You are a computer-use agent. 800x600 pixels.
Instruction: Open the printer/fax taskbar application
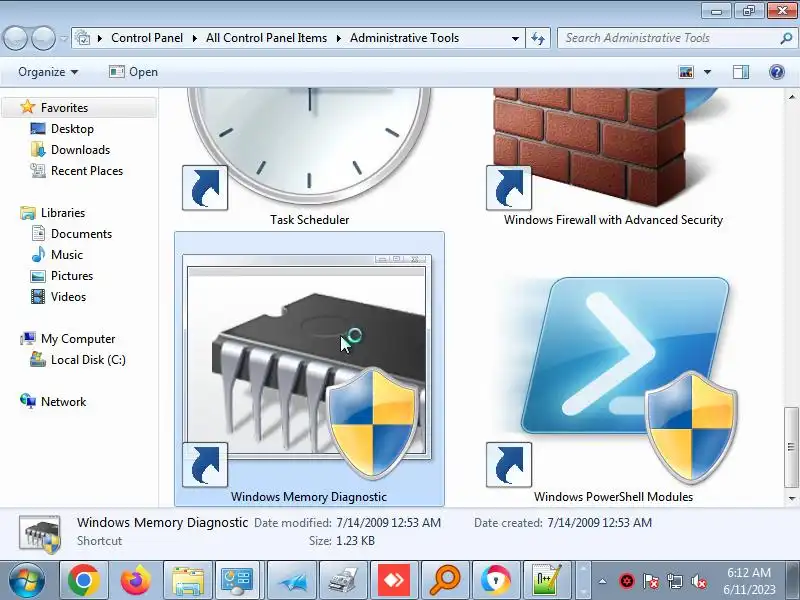tap(343, 580)
